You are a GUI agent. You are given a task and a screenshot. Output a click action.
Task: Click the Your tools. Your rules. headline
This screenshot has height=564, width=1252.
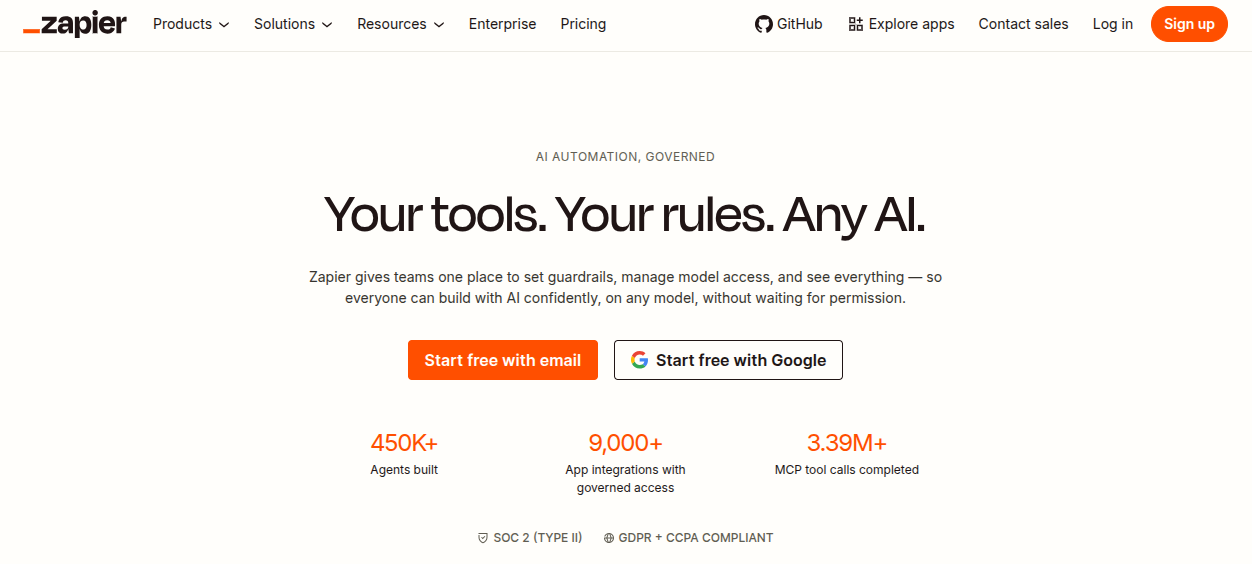tap(625, 214)
